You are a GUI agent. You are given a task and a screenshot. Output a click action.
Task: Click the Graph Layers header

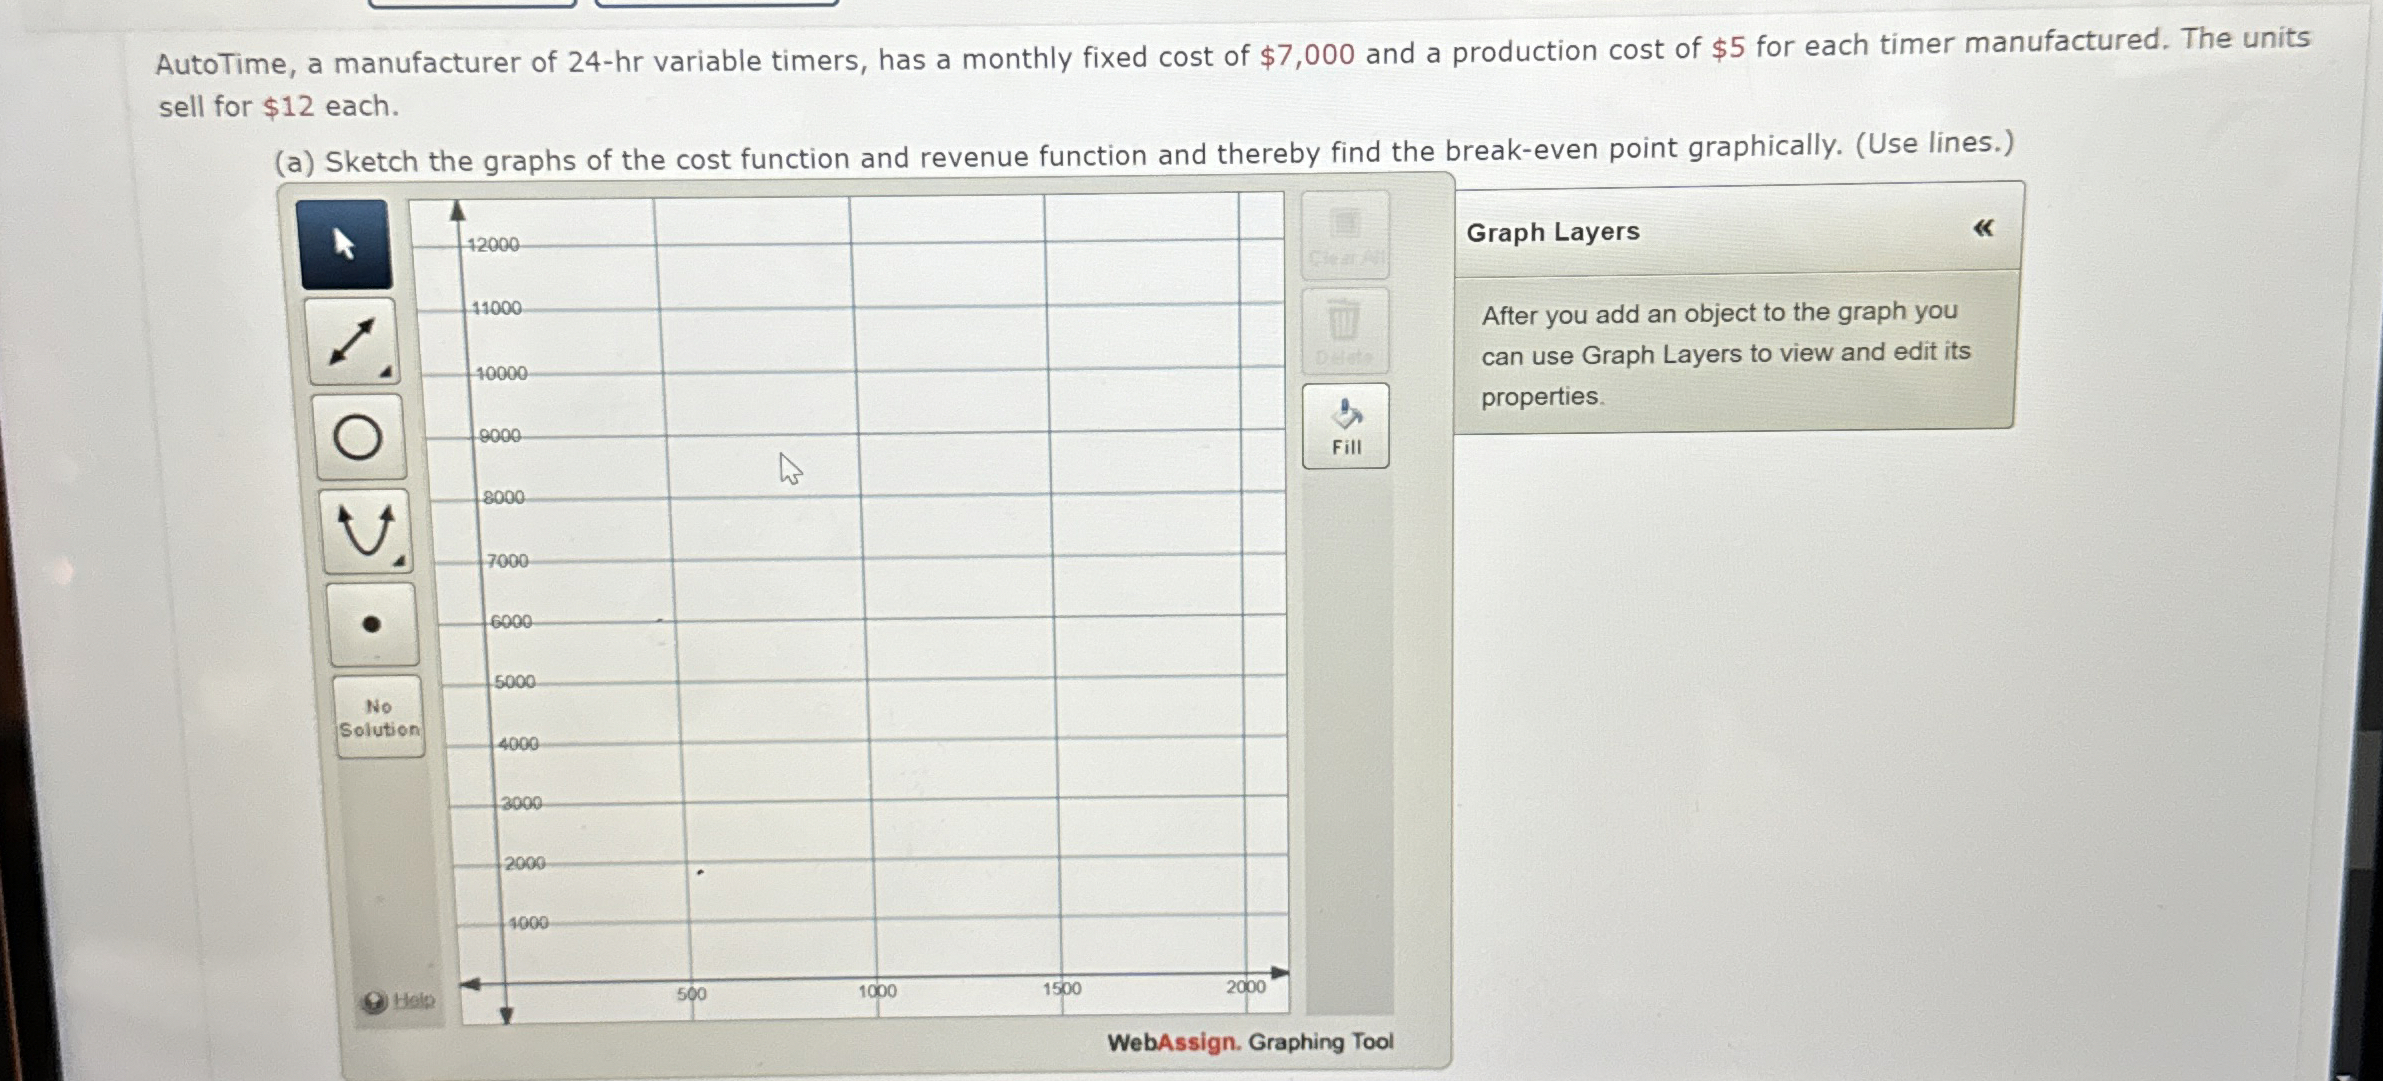tap(1552, 232)
